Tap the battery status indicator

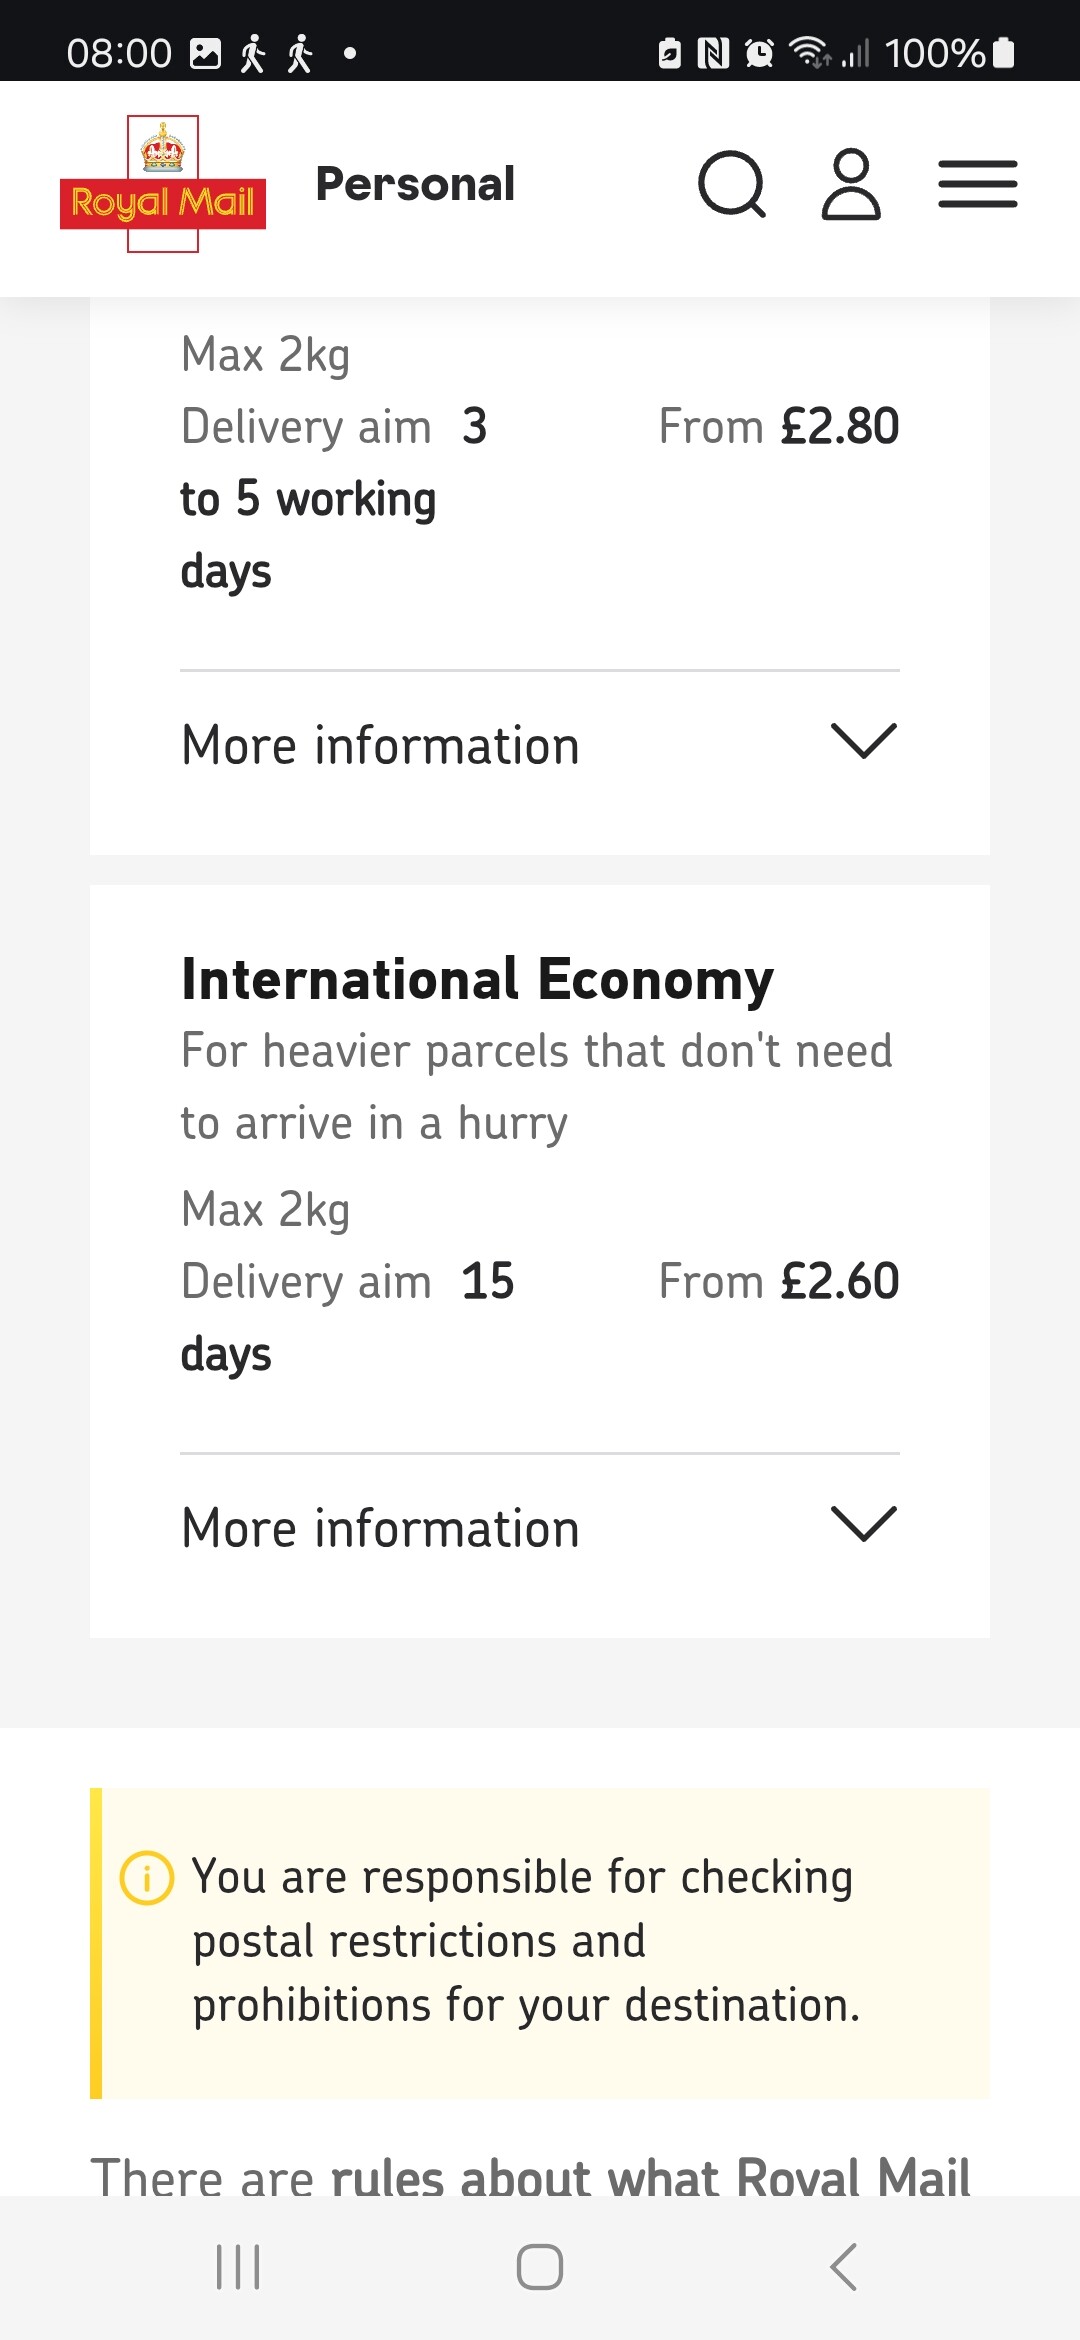tap(1005, 53)
